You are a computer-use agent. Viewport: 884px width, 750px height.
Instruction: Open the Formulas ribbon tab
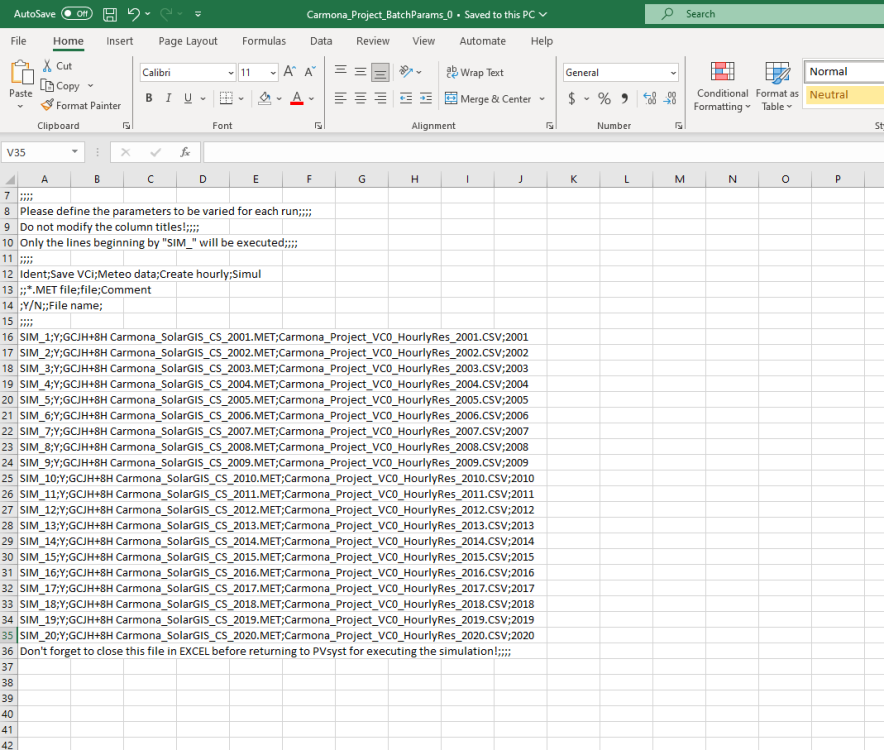point(264,41)
